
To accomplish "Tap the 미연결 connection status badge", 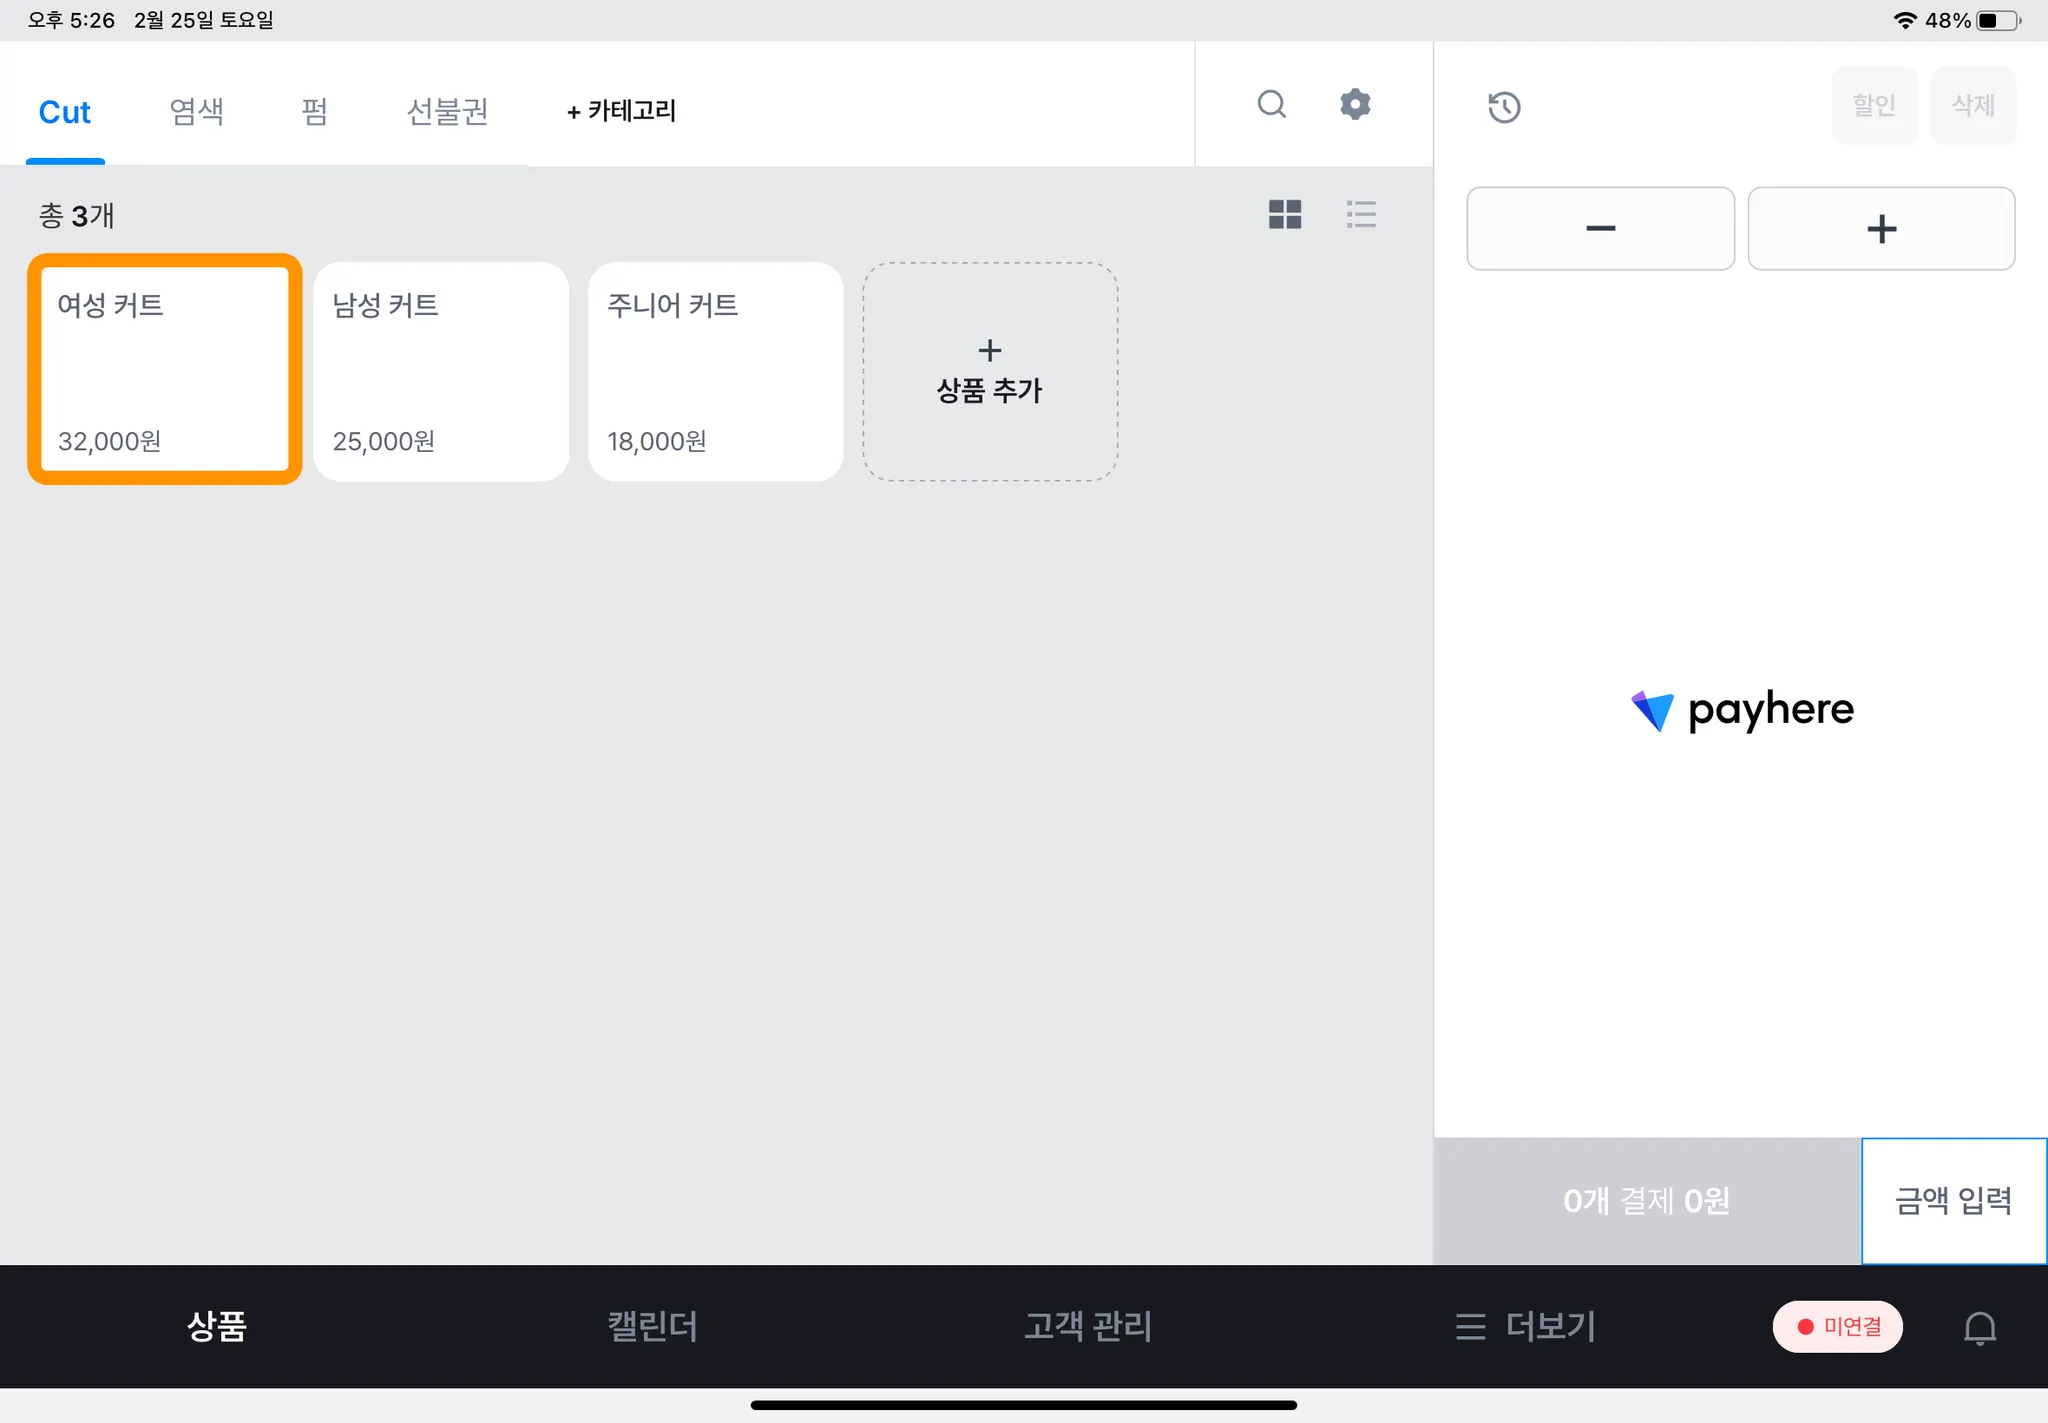I will 1837,1326.
